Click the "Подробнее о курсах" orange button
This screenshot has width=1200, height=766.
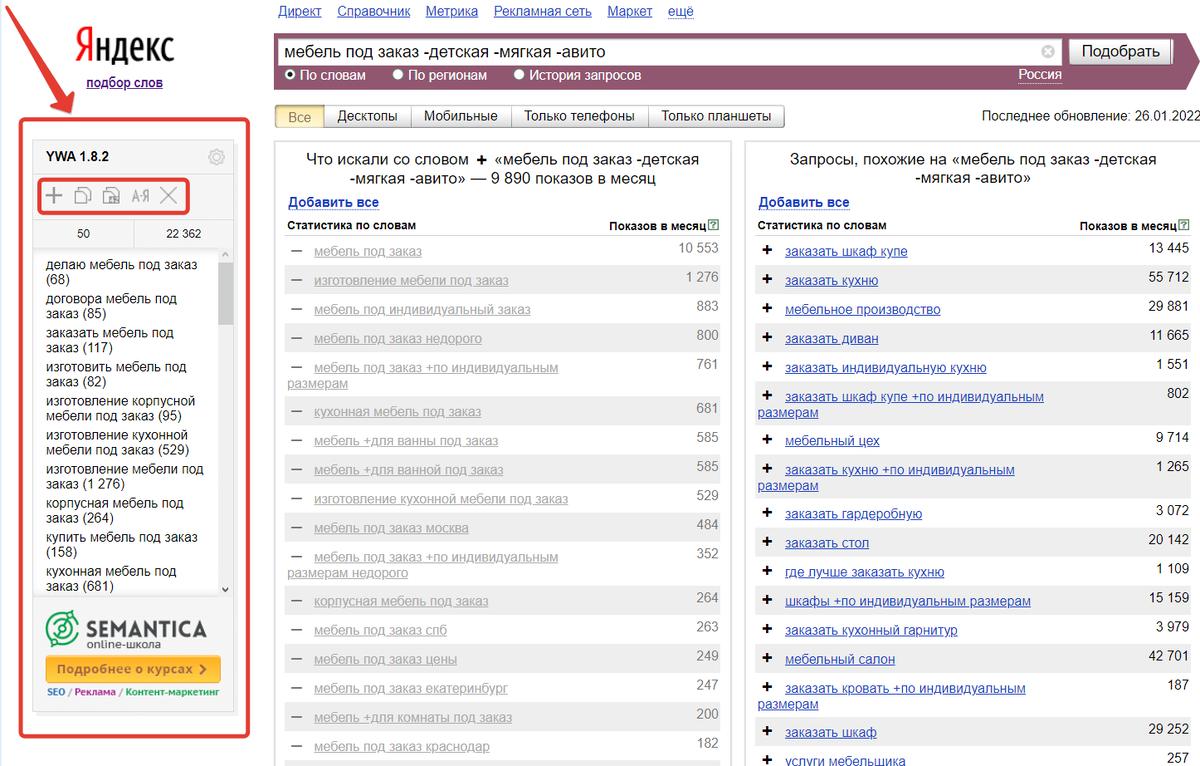[x=133, y=669]
